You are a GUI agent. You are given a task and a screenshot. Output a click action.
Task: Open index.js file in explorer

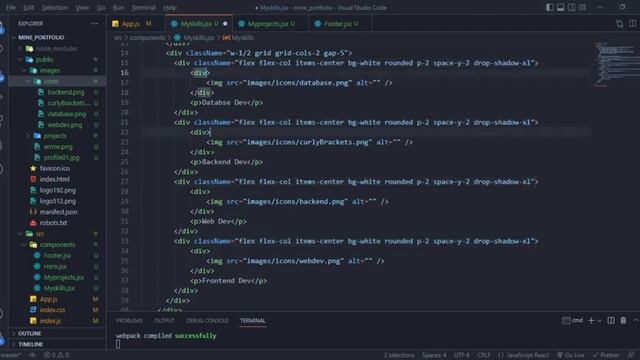tap(50, 321)
